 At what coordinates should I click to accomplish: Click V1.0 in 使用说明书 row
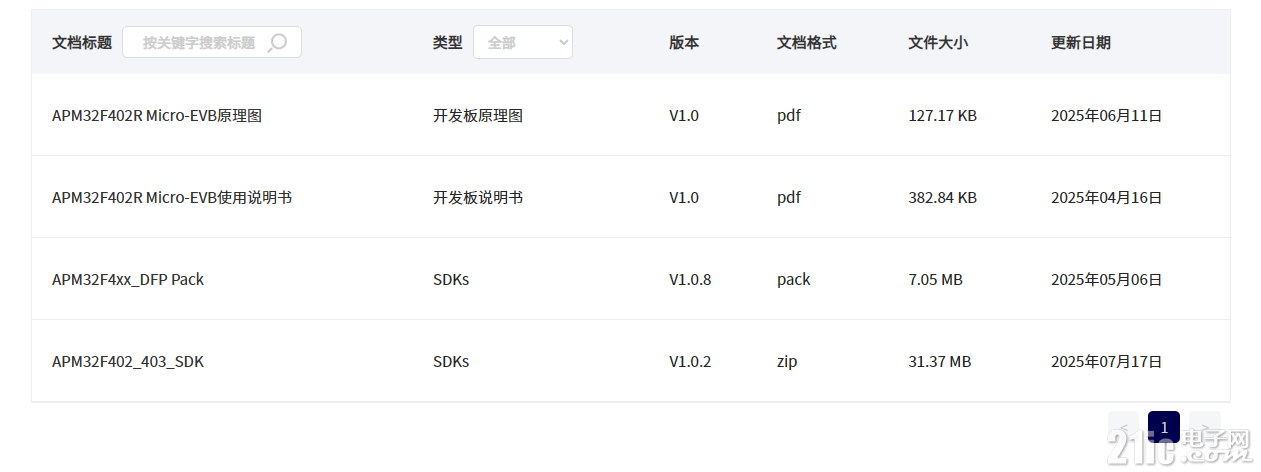tap(684, 198)
